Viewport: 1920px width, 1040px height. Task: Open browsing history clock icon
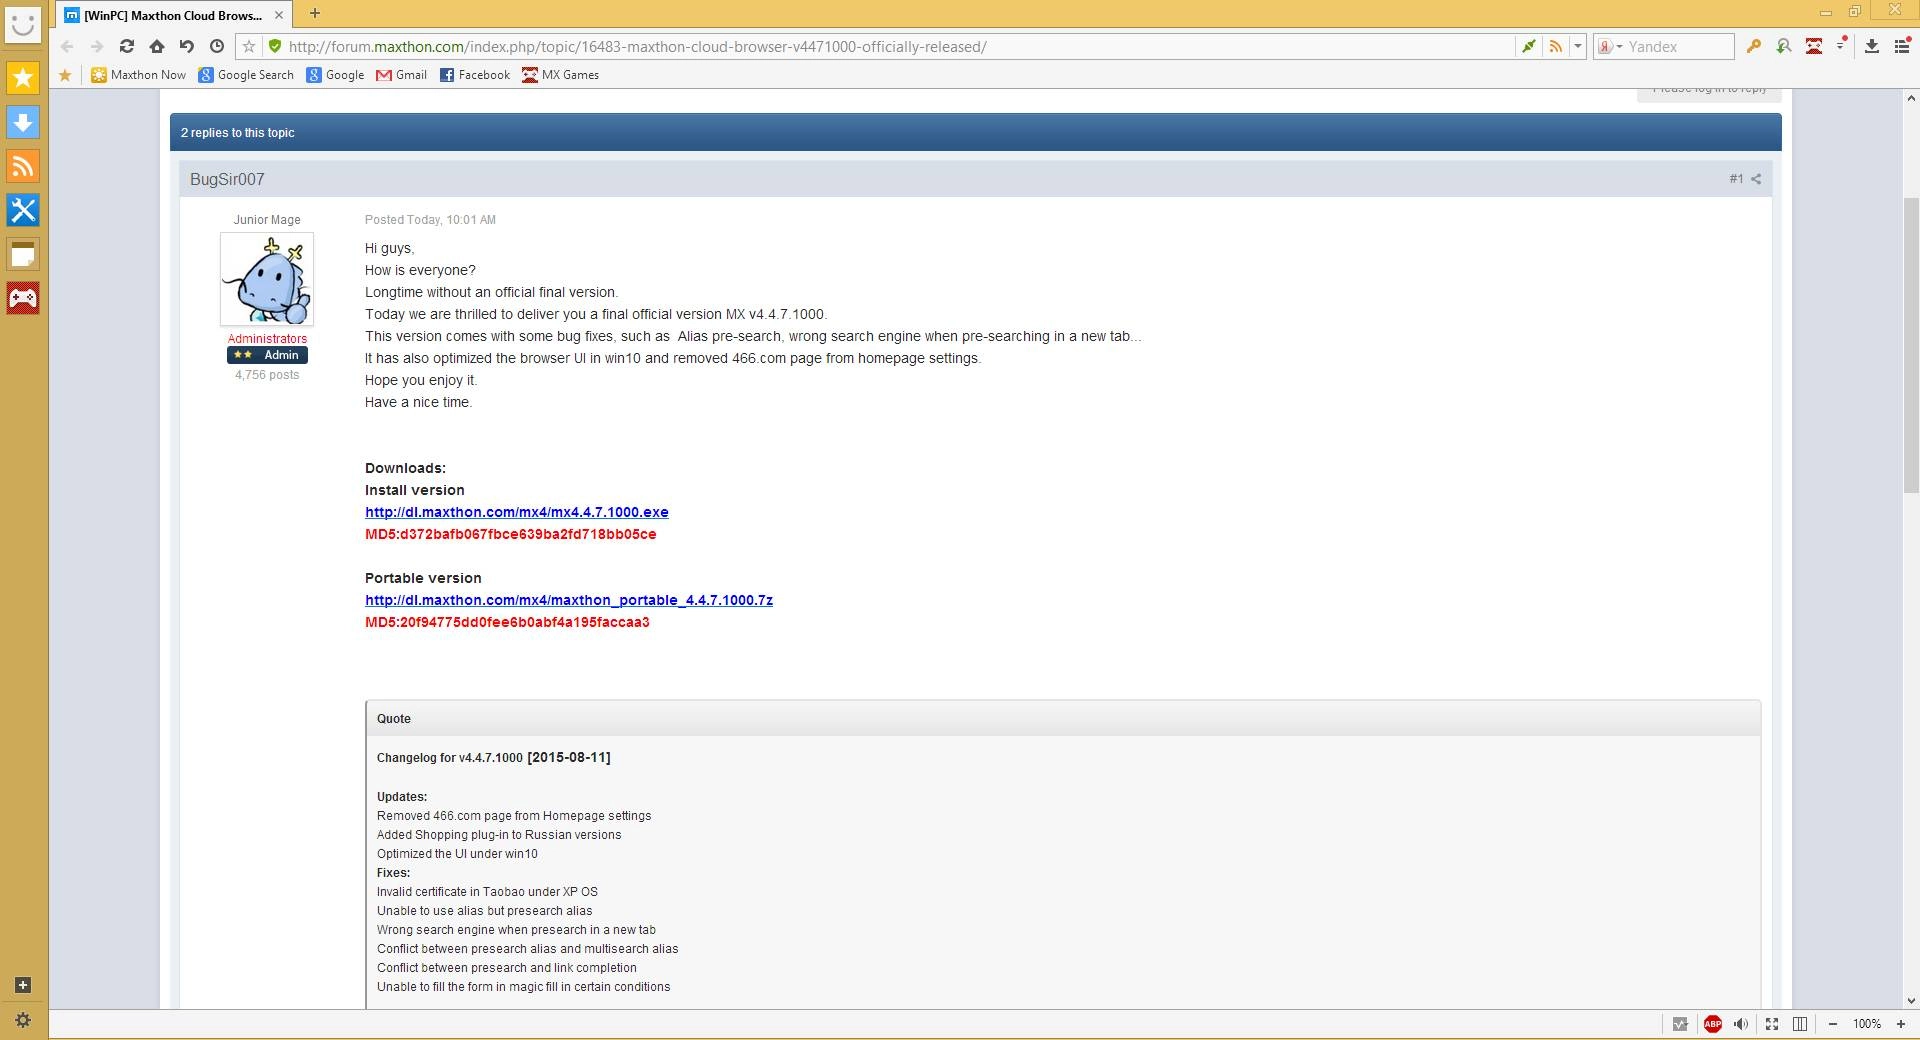tap(217, 46)
